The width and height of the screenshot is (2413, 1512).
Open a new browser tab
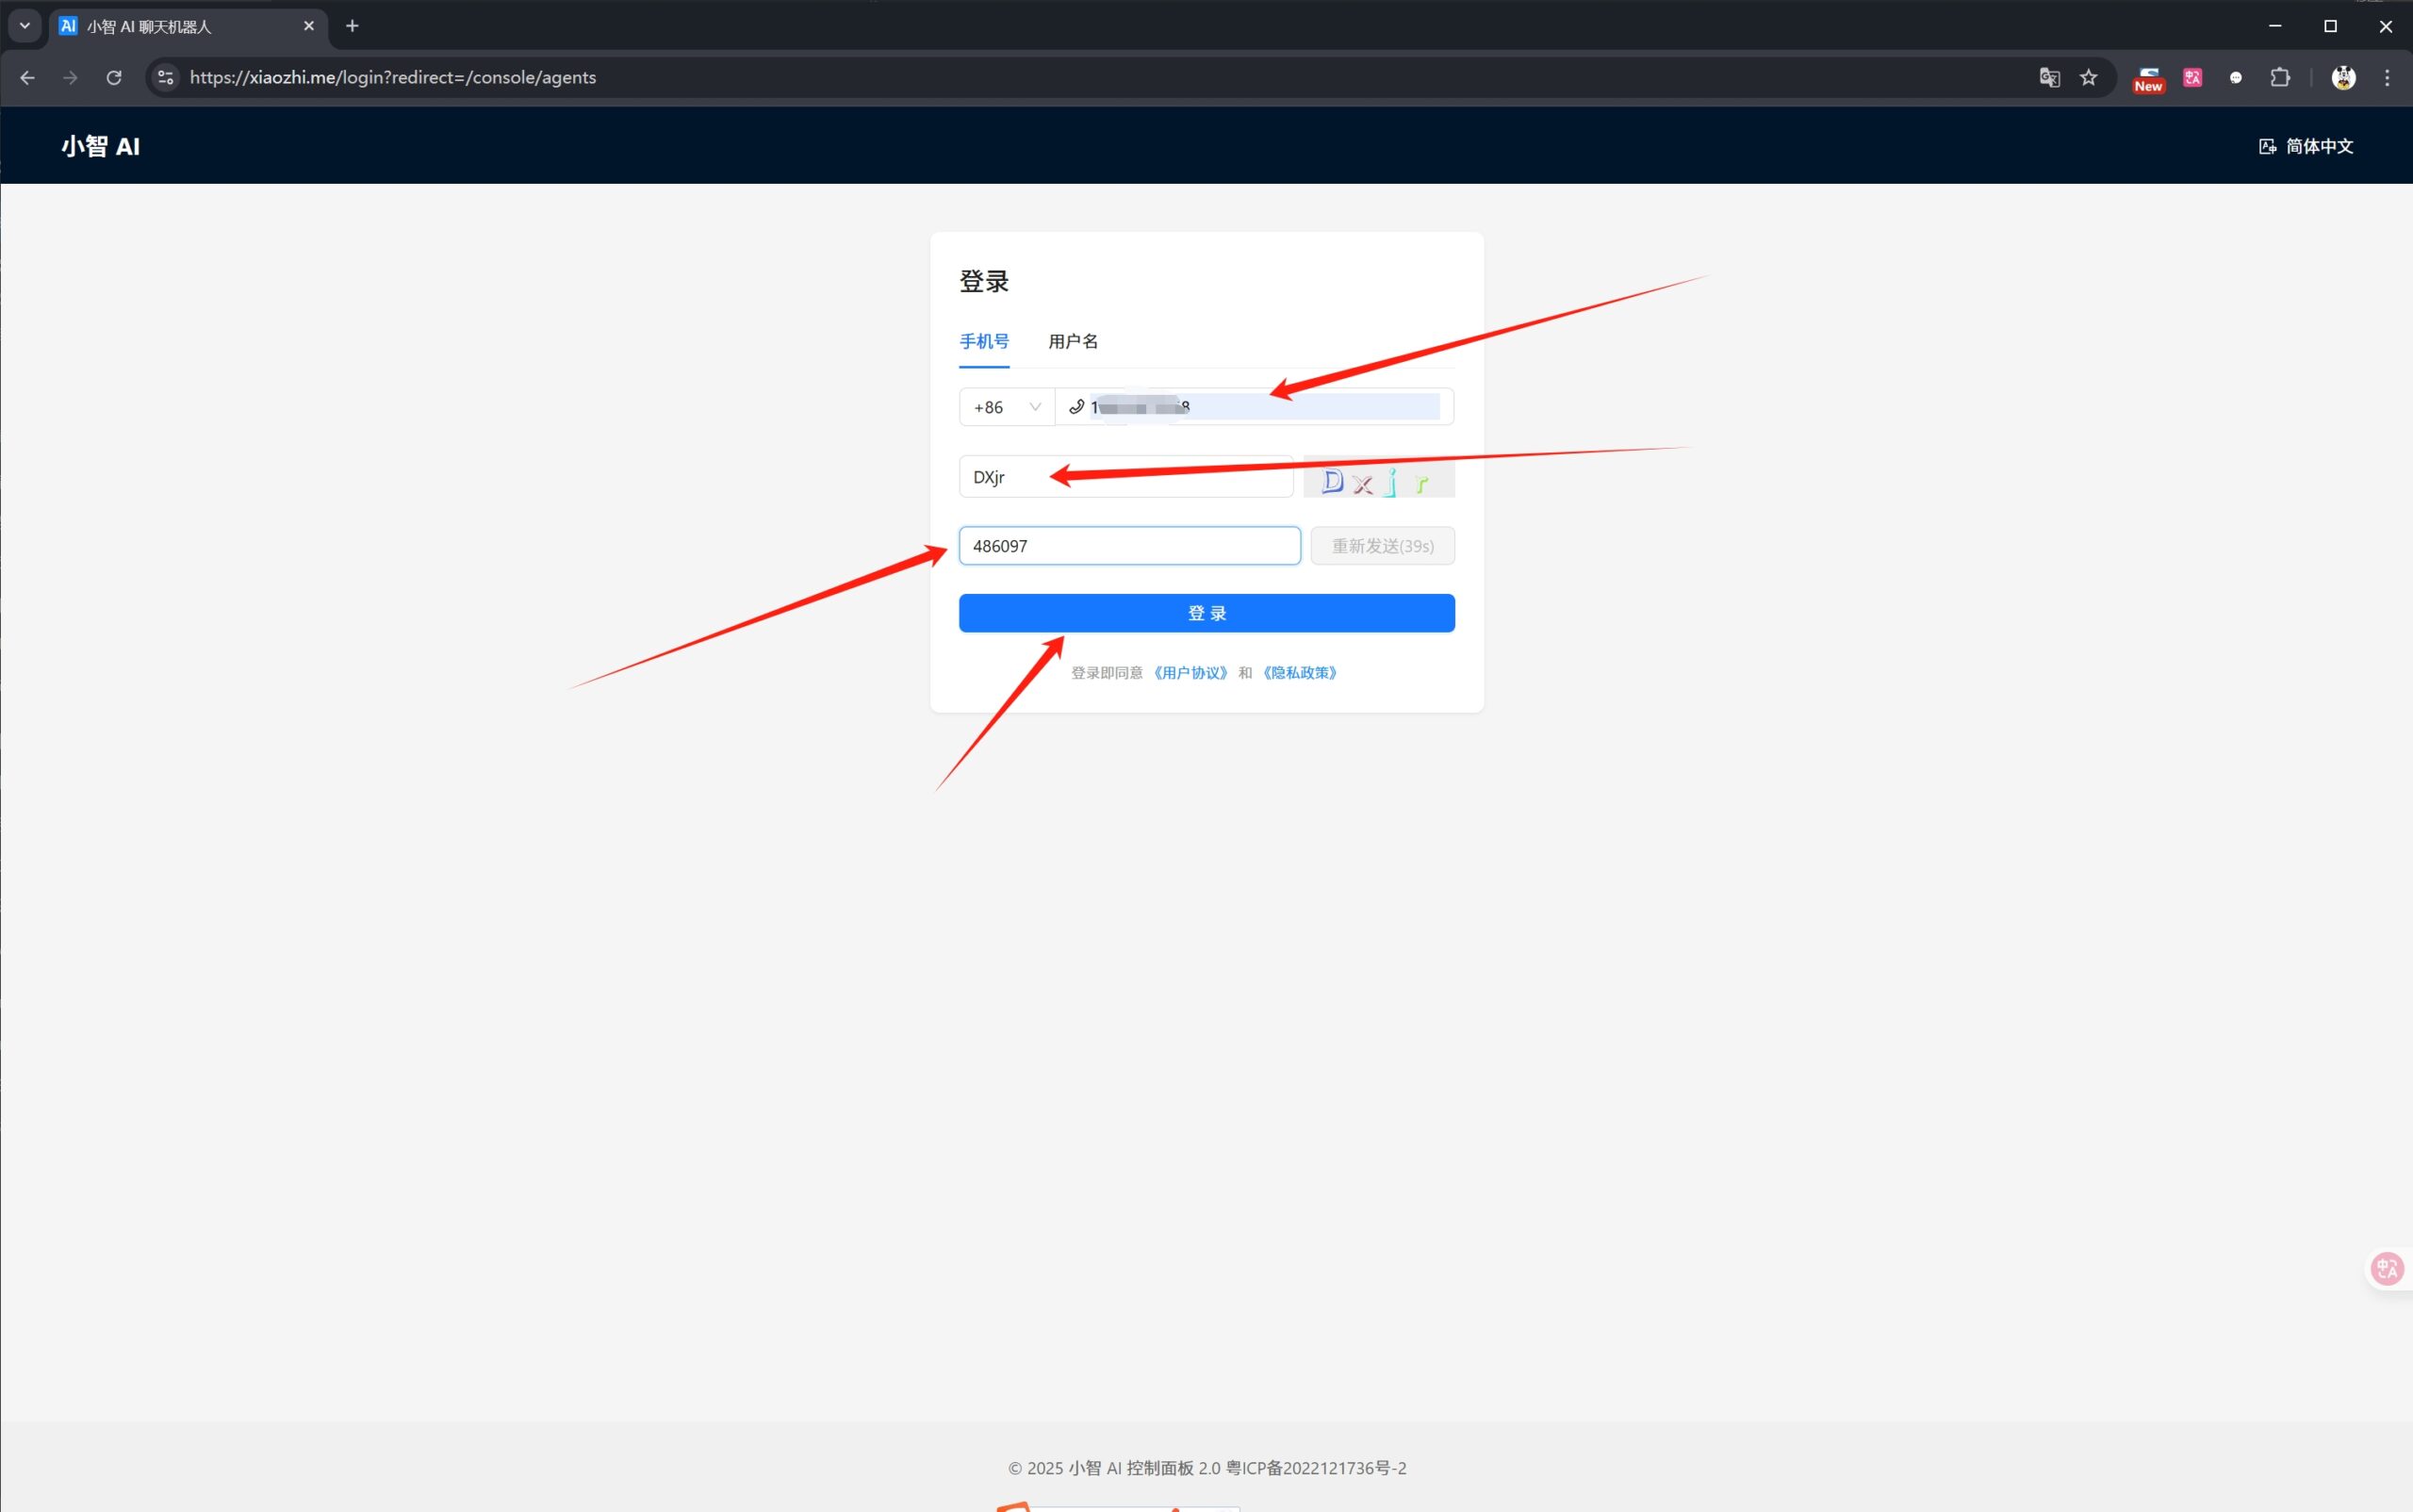(x=352, y=26)
